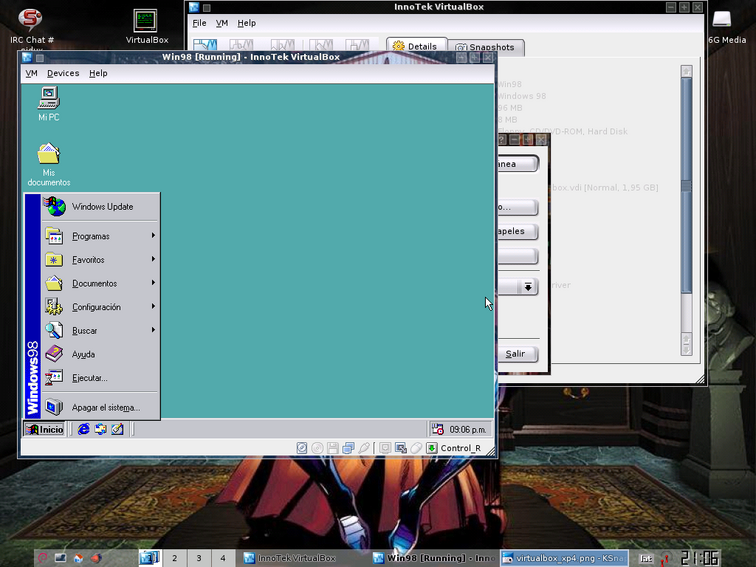Choose Ejecutar... in the Start menu

(x=101, y=378)
